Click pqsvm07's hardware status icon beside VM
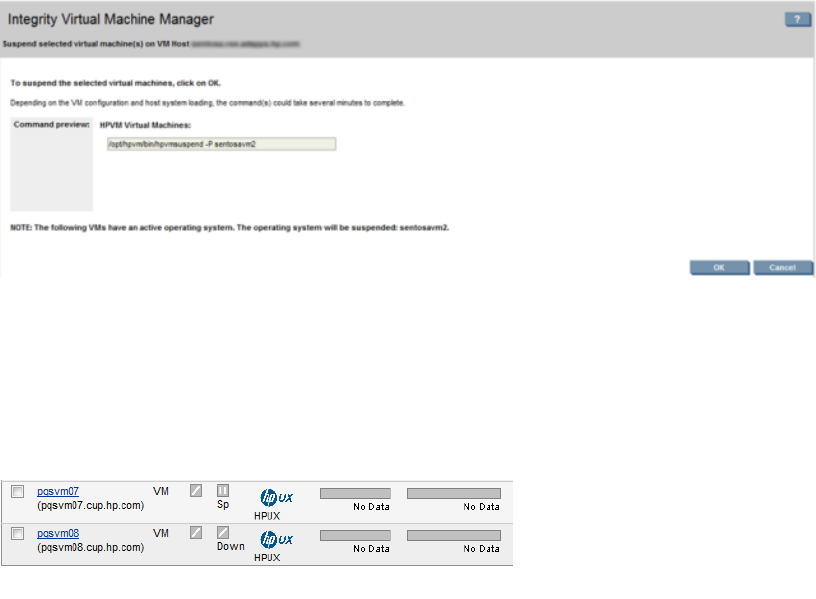Screen dimensions: 816x599 pos(196,491)
